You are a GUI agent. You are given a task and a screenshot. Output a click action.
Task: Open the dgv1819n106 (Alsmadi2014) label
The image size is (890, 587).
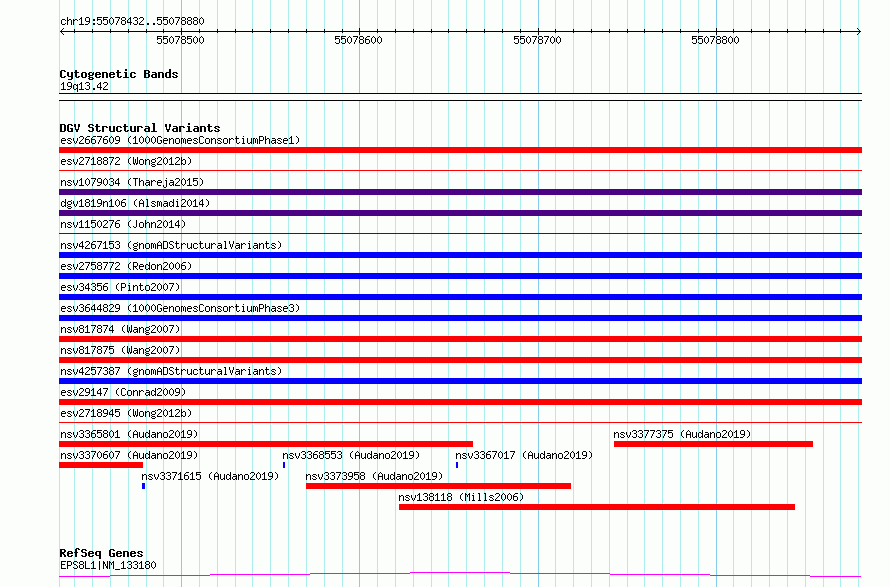pyautogui.click(x=135, y=203)
